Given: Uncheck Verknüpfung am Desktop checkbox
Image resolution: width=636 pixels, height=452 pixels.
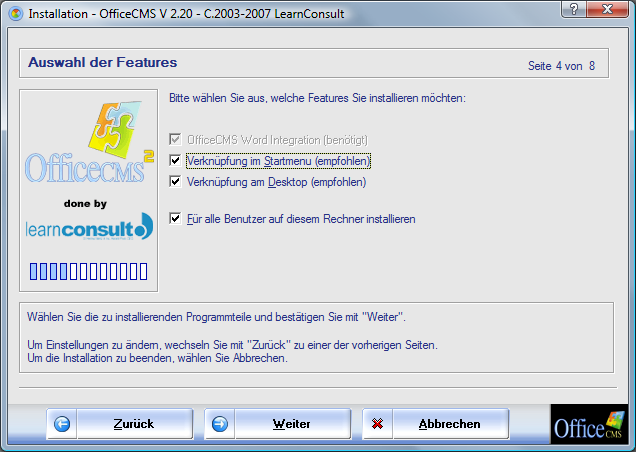Looking at the screenshot, I should click(x=175, y=181).
